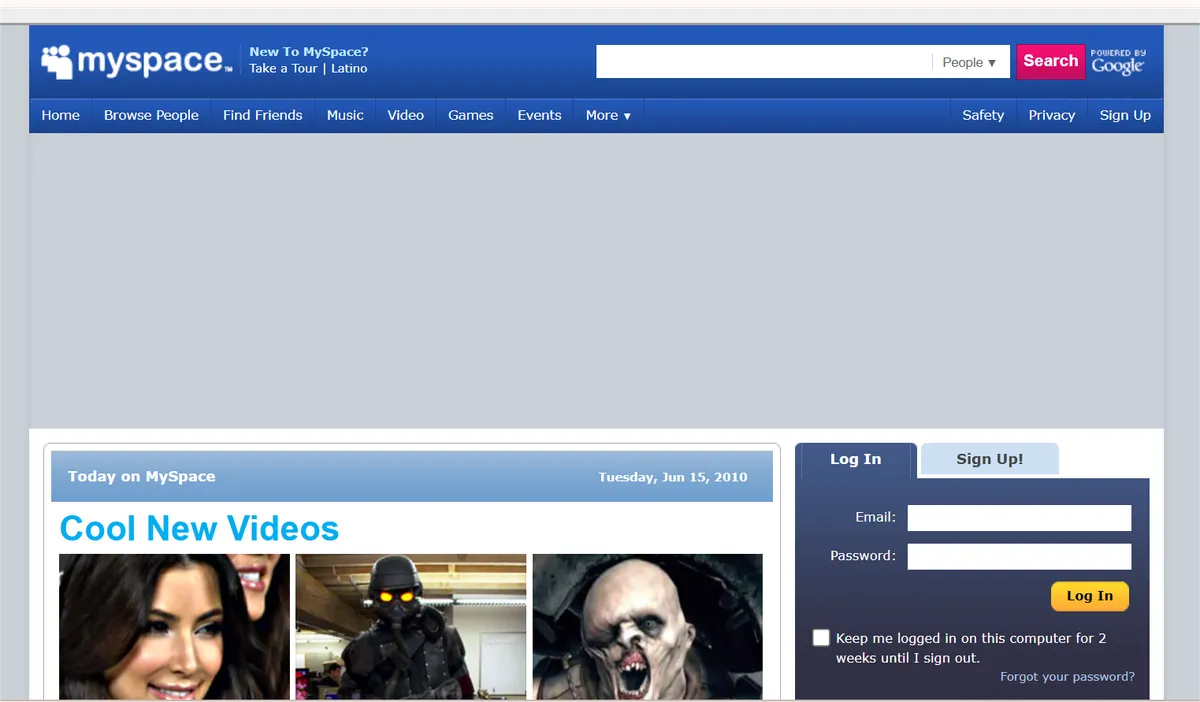Expand the More navigation menu
Screen dimensions: 1200x702
pos(608,115)
